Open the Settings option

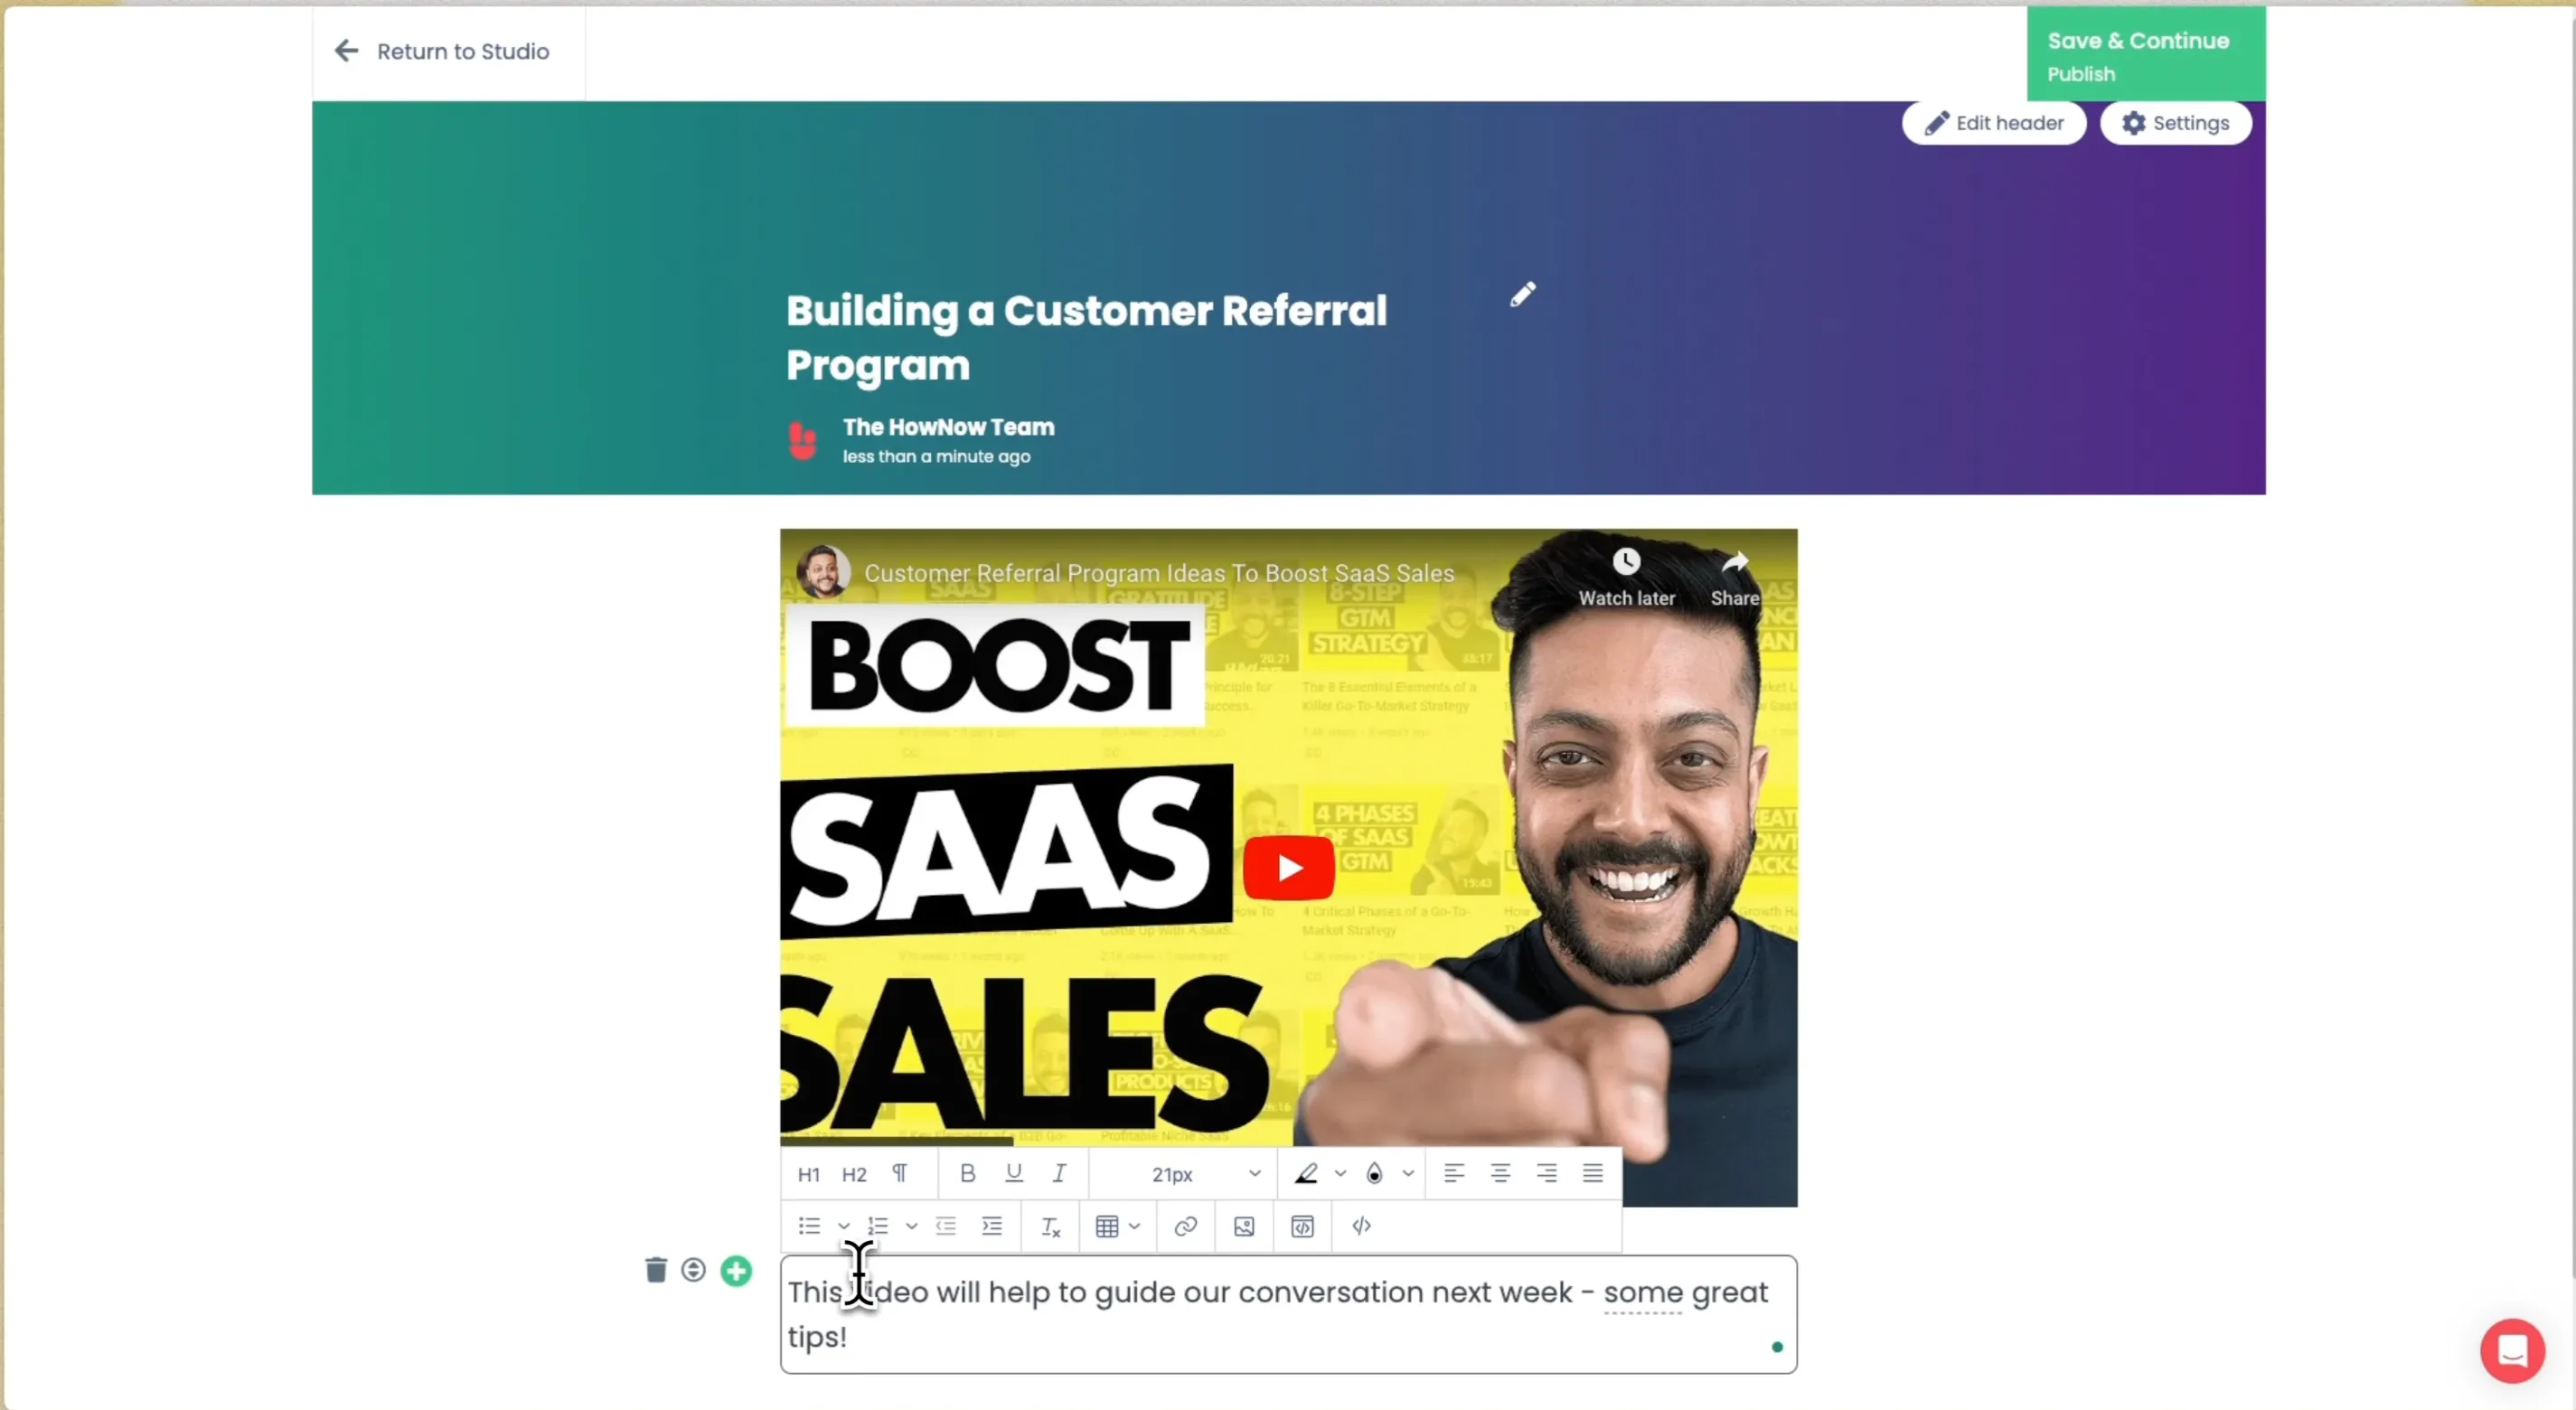2175,123
